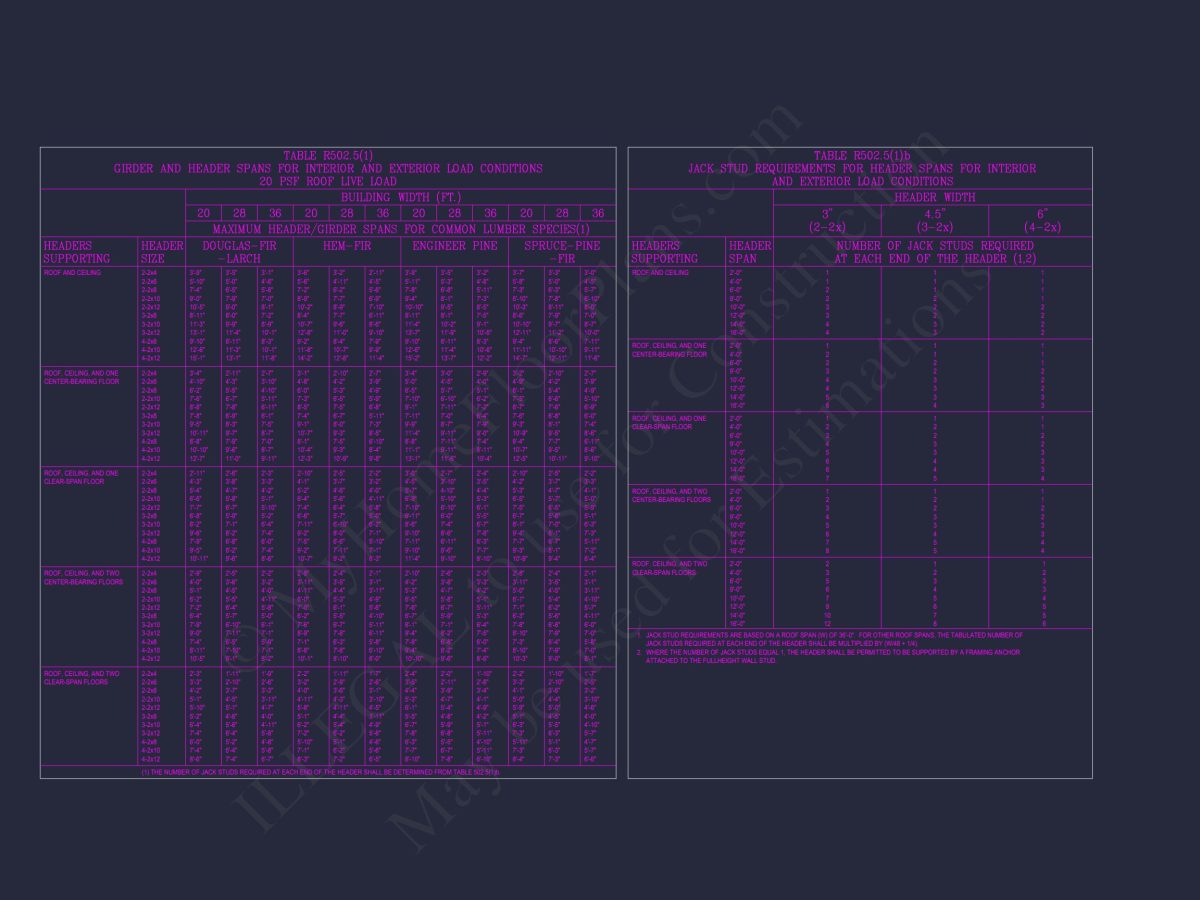Select the 4.5" (3-2x) header width cell

934,220
